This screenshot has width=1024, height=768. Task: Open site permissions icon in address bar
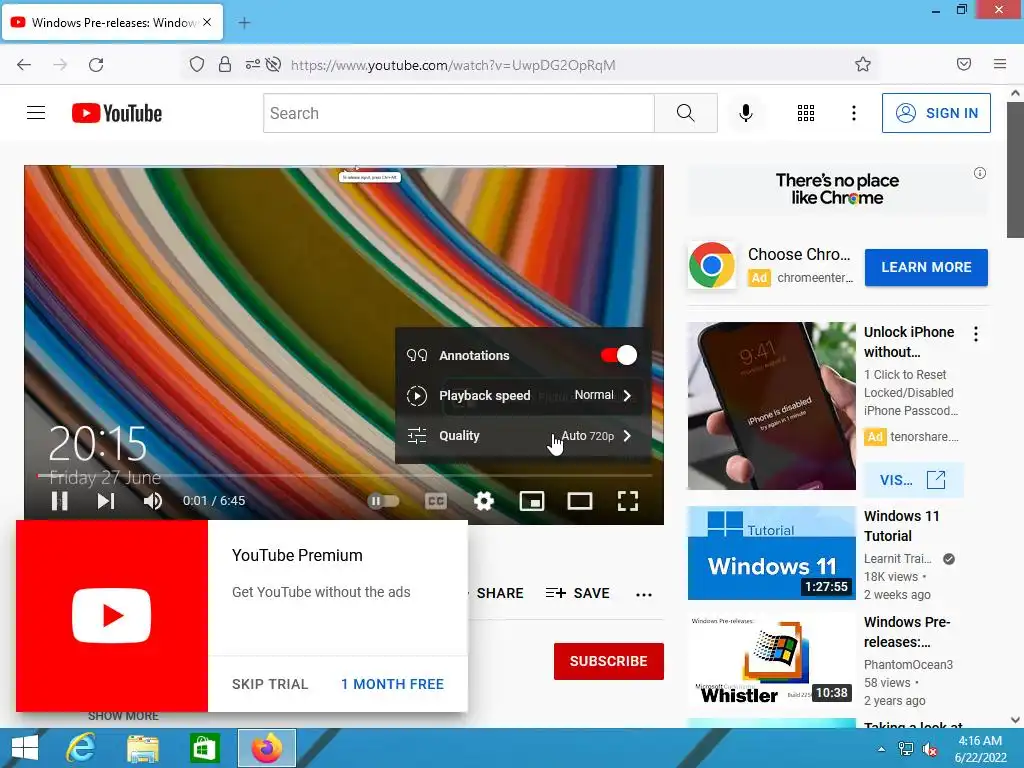252,64
